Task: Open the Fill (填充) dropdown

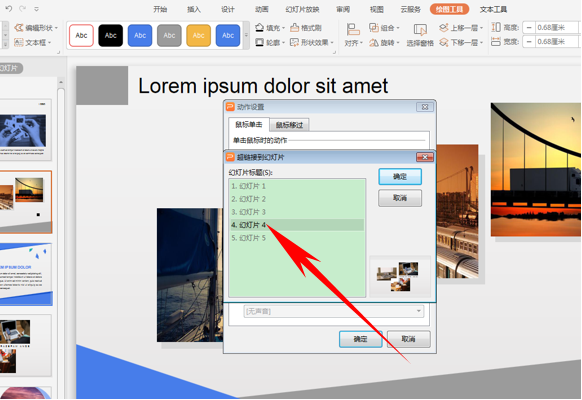Action: [270, 28]
